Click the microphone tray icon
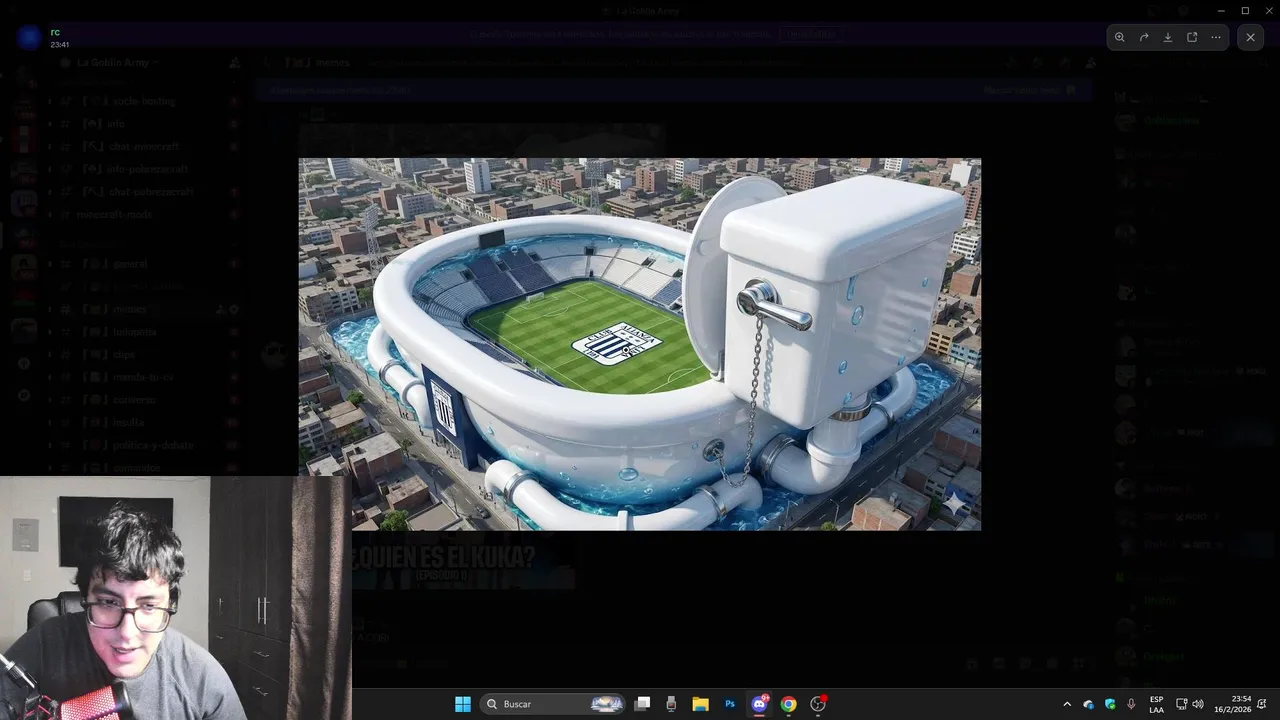 click(1131, 704)
